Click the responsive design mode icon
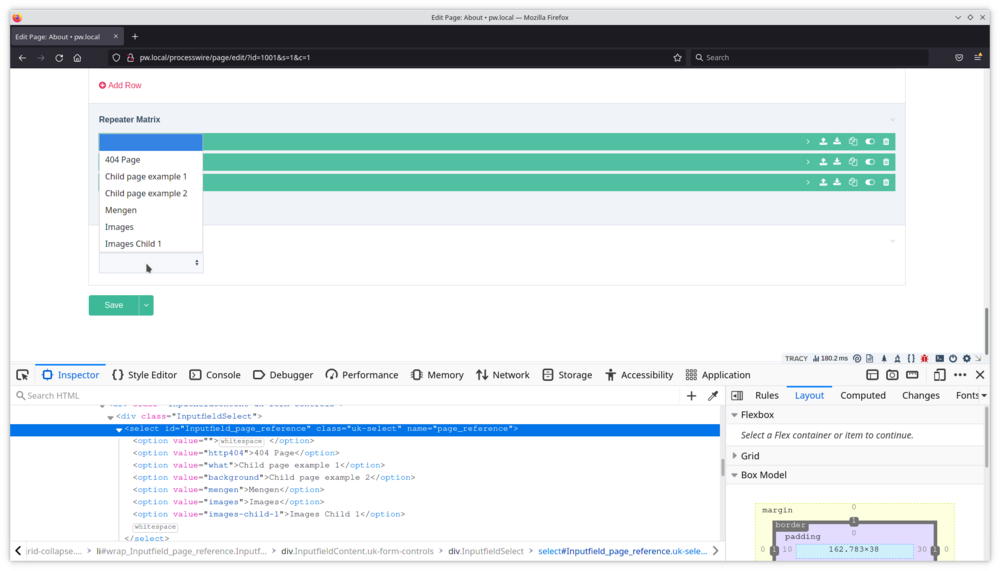Image resolution: width=1000 pixels, height=571 pixels. [x=939, y=375]
